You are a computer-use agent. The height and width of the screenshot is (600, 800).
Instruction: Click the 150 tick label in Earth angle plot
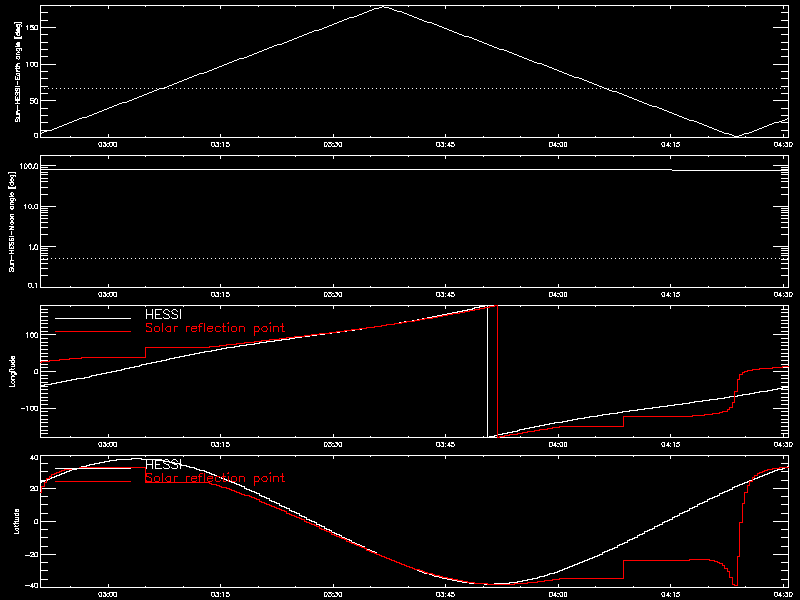click(32, 28)
